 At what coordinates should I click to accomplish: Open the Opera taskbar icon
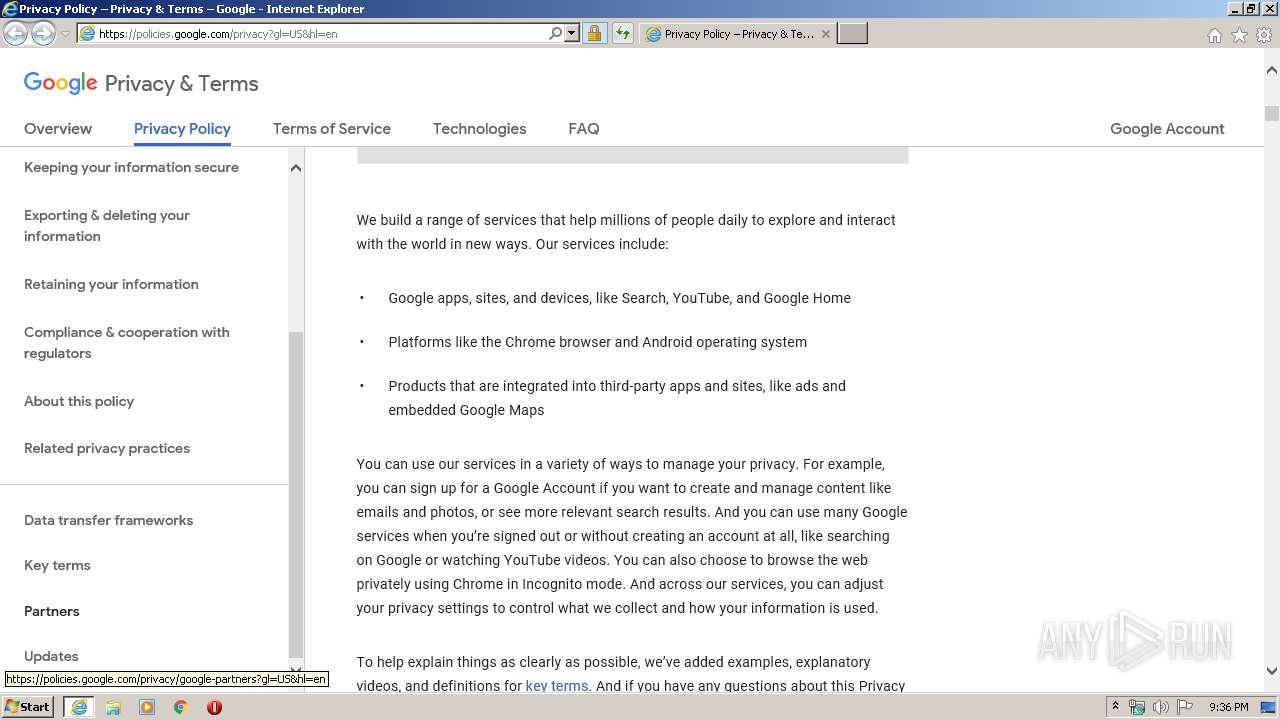coord(214,707)
